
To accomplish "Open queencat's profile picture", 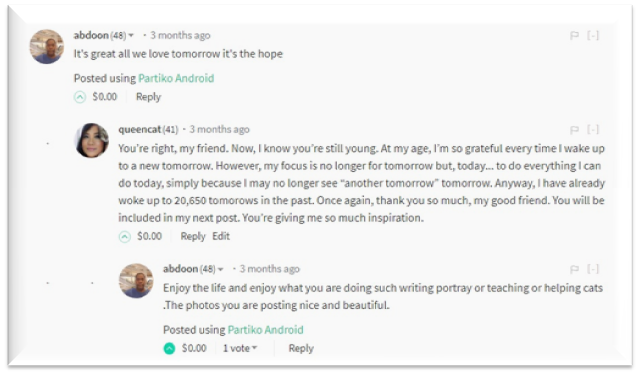I will (91, 140).
